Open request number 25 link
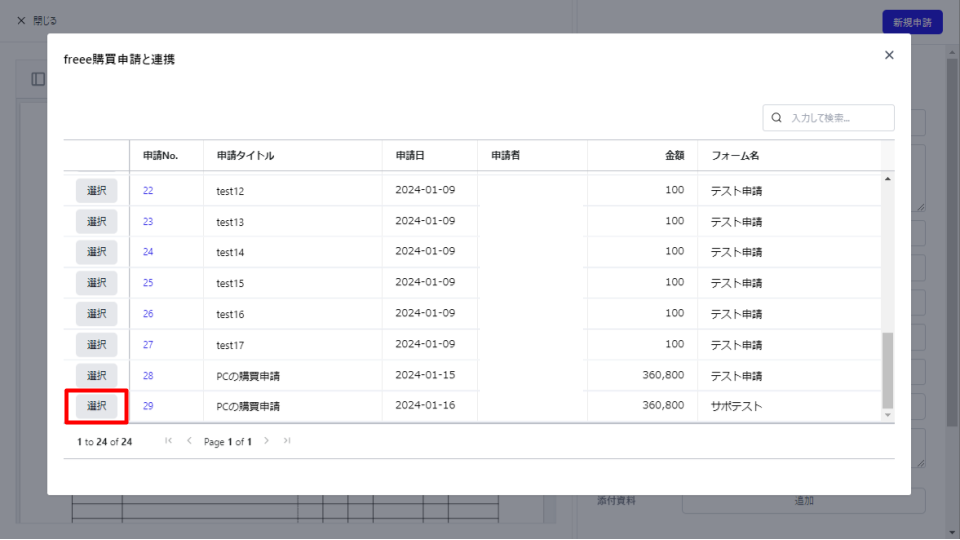Viewport: 960px width, 540px height. (x=148, y=283)
